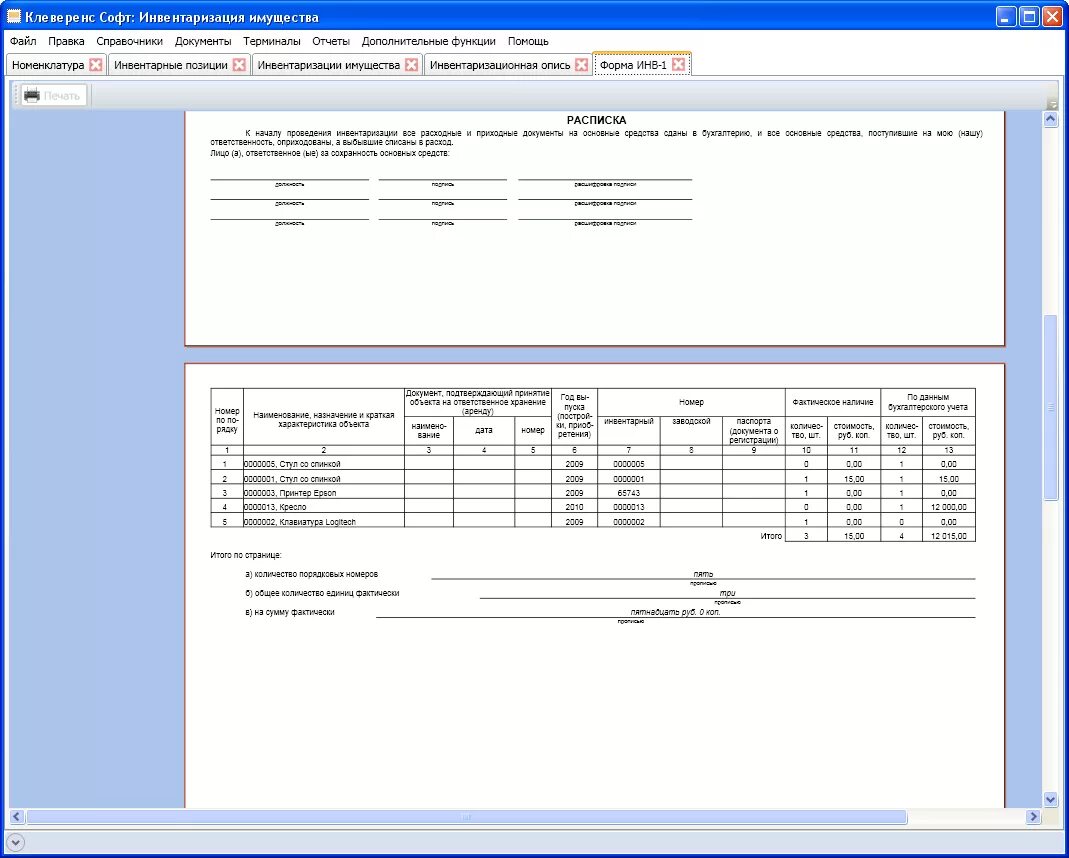Click row '0000001, Стул со спинкой'
Image resolution: width=1069 pixels, height=858 pixels.
click(592, 479)
